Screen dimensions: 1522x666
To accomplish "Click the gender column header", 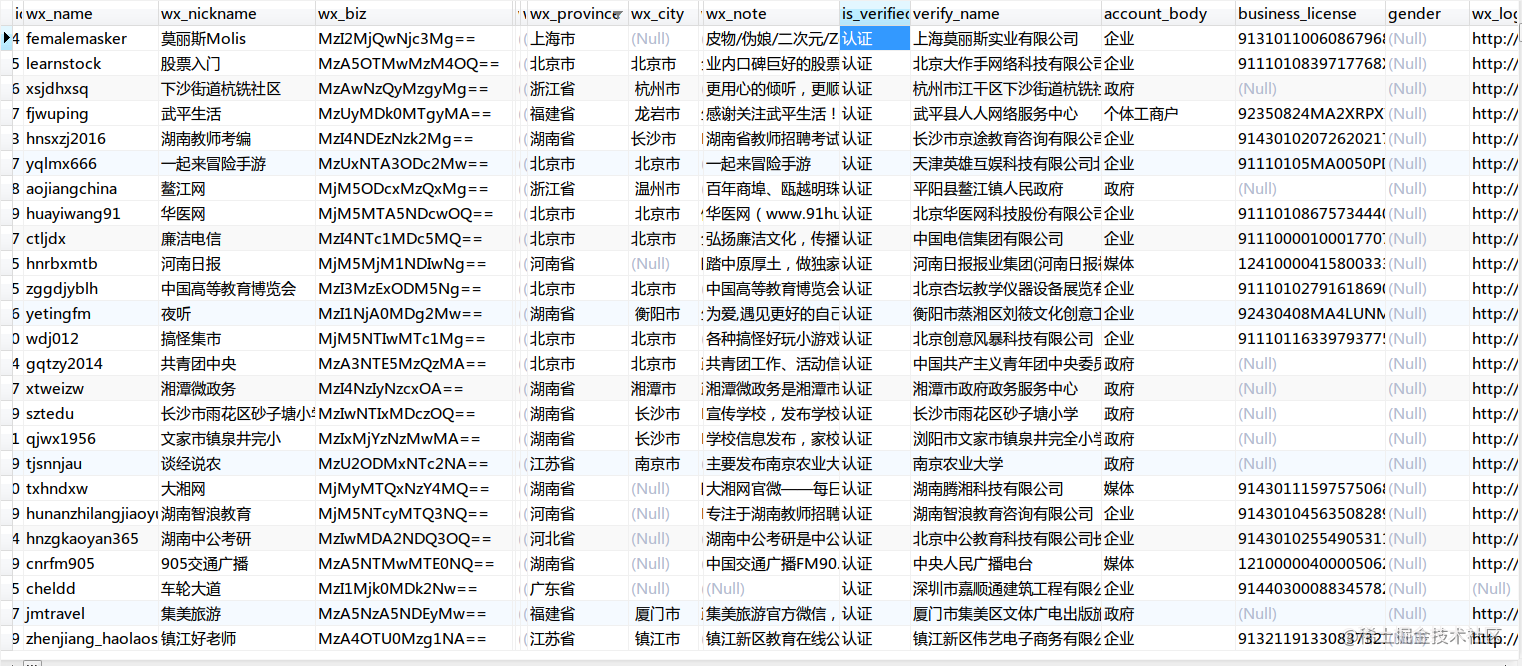I will 1427,14.
